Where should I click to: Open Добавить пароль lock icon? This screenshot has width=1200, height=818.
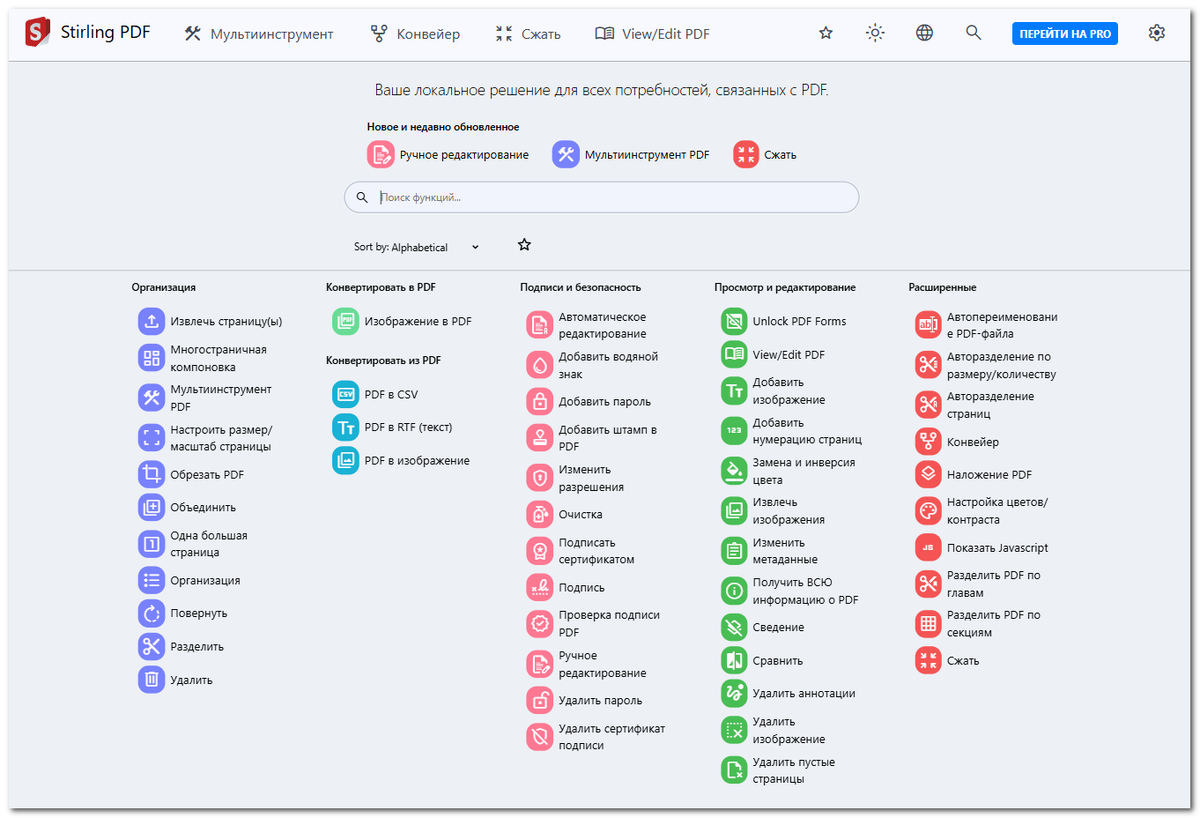click(x=540, y=401)
